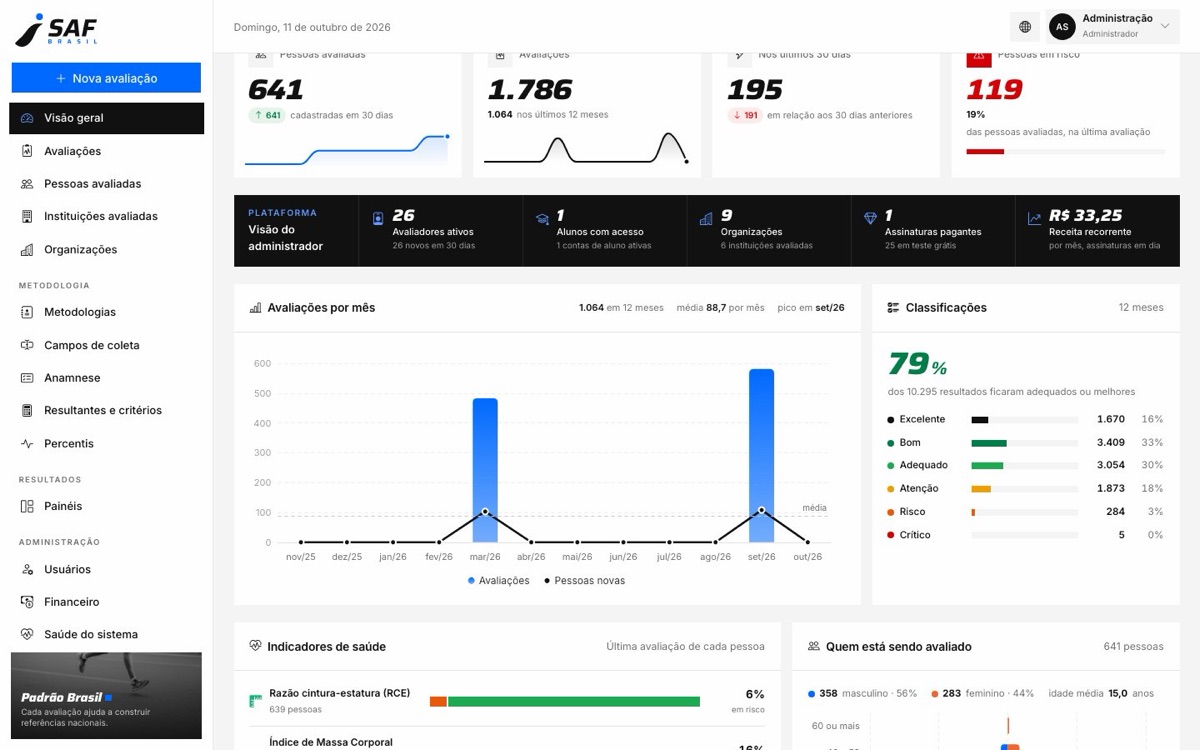1200x750 pixels.
Task: Click the Percentis pulse icon
Action: tap(27, 443)
